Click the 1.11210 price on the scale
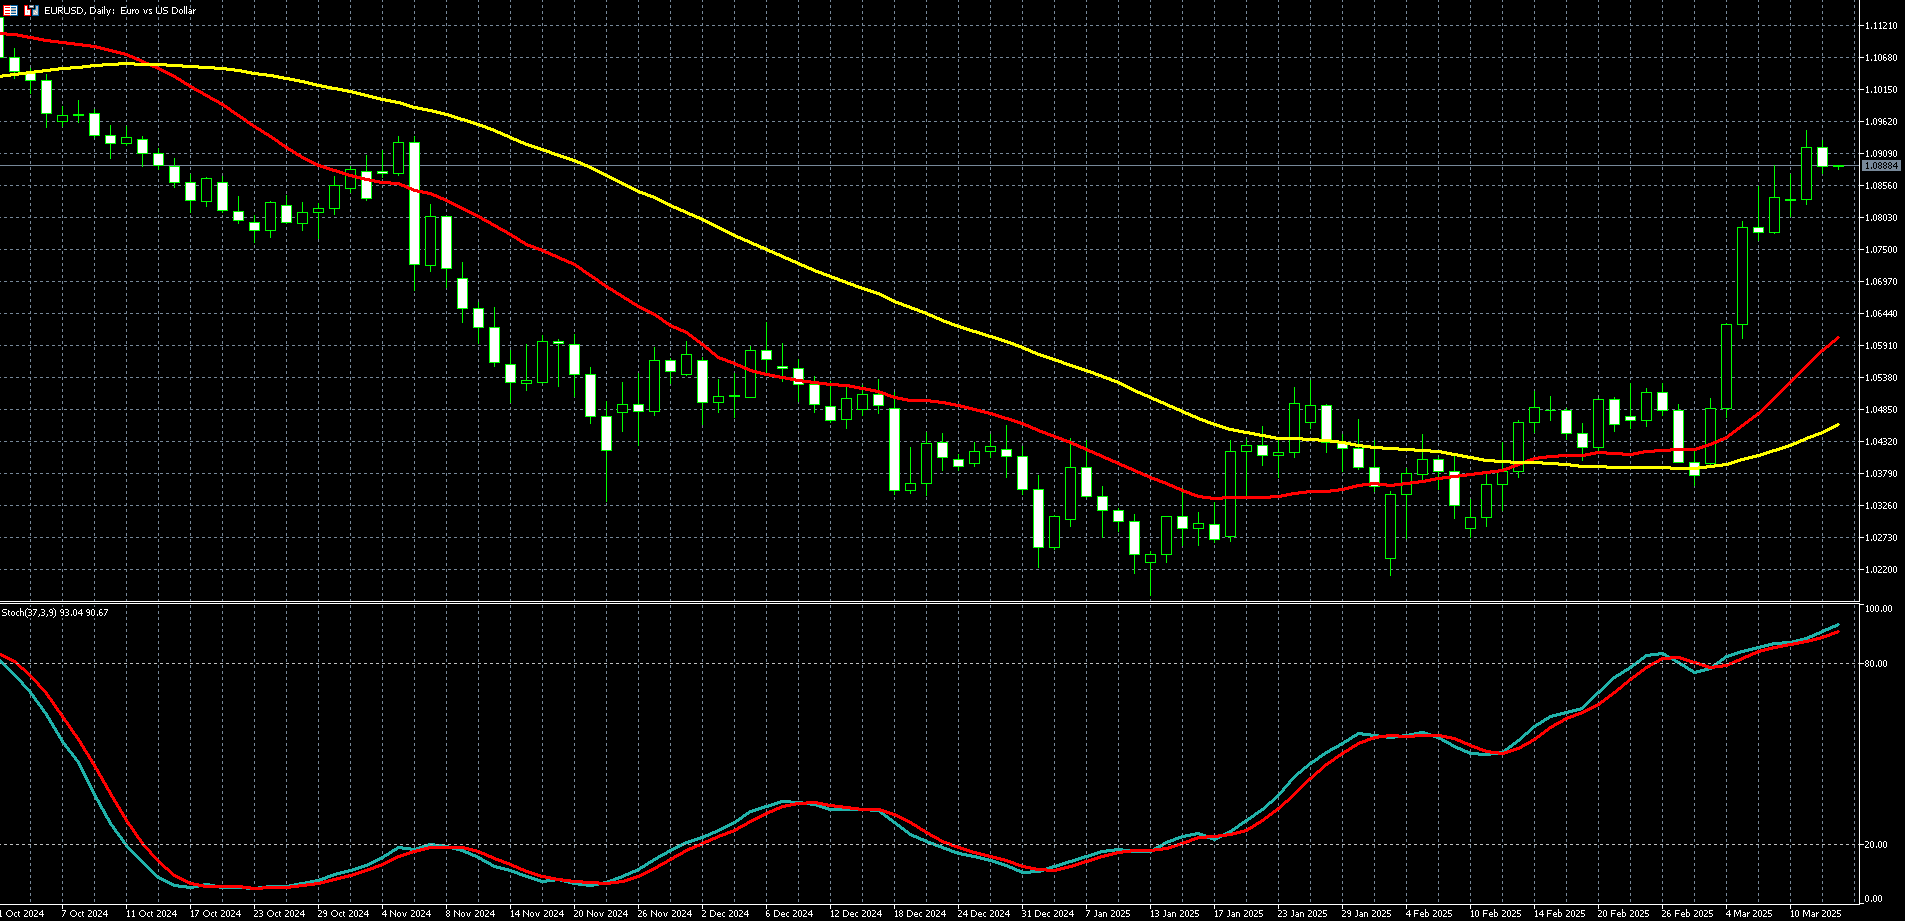 click(1881, 26)
